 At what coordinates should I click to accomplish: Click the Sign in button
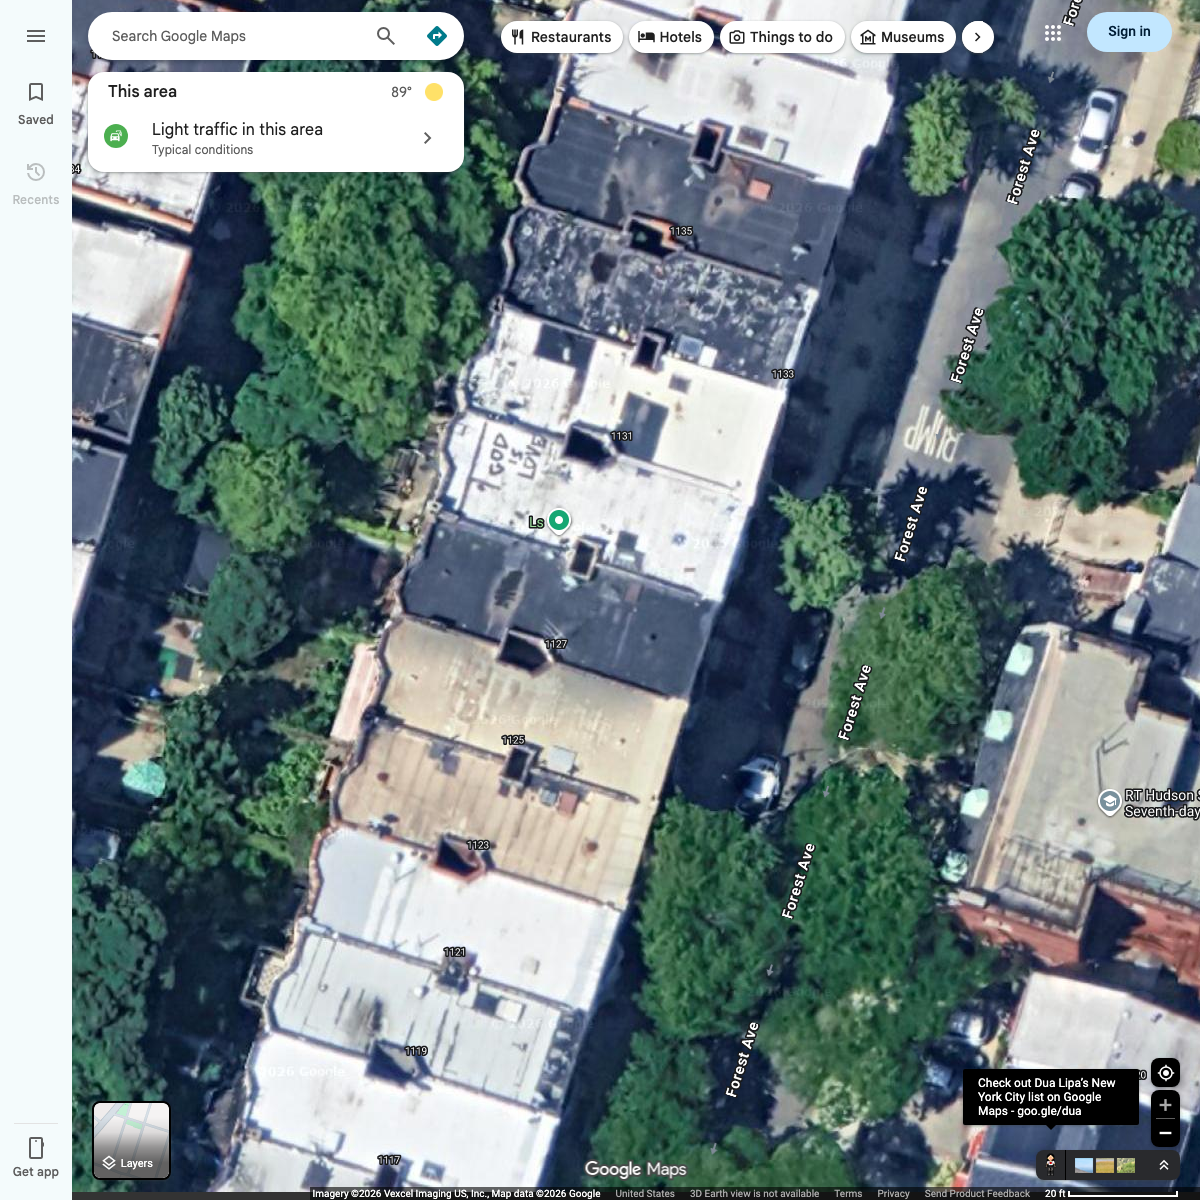point(1129,32)
